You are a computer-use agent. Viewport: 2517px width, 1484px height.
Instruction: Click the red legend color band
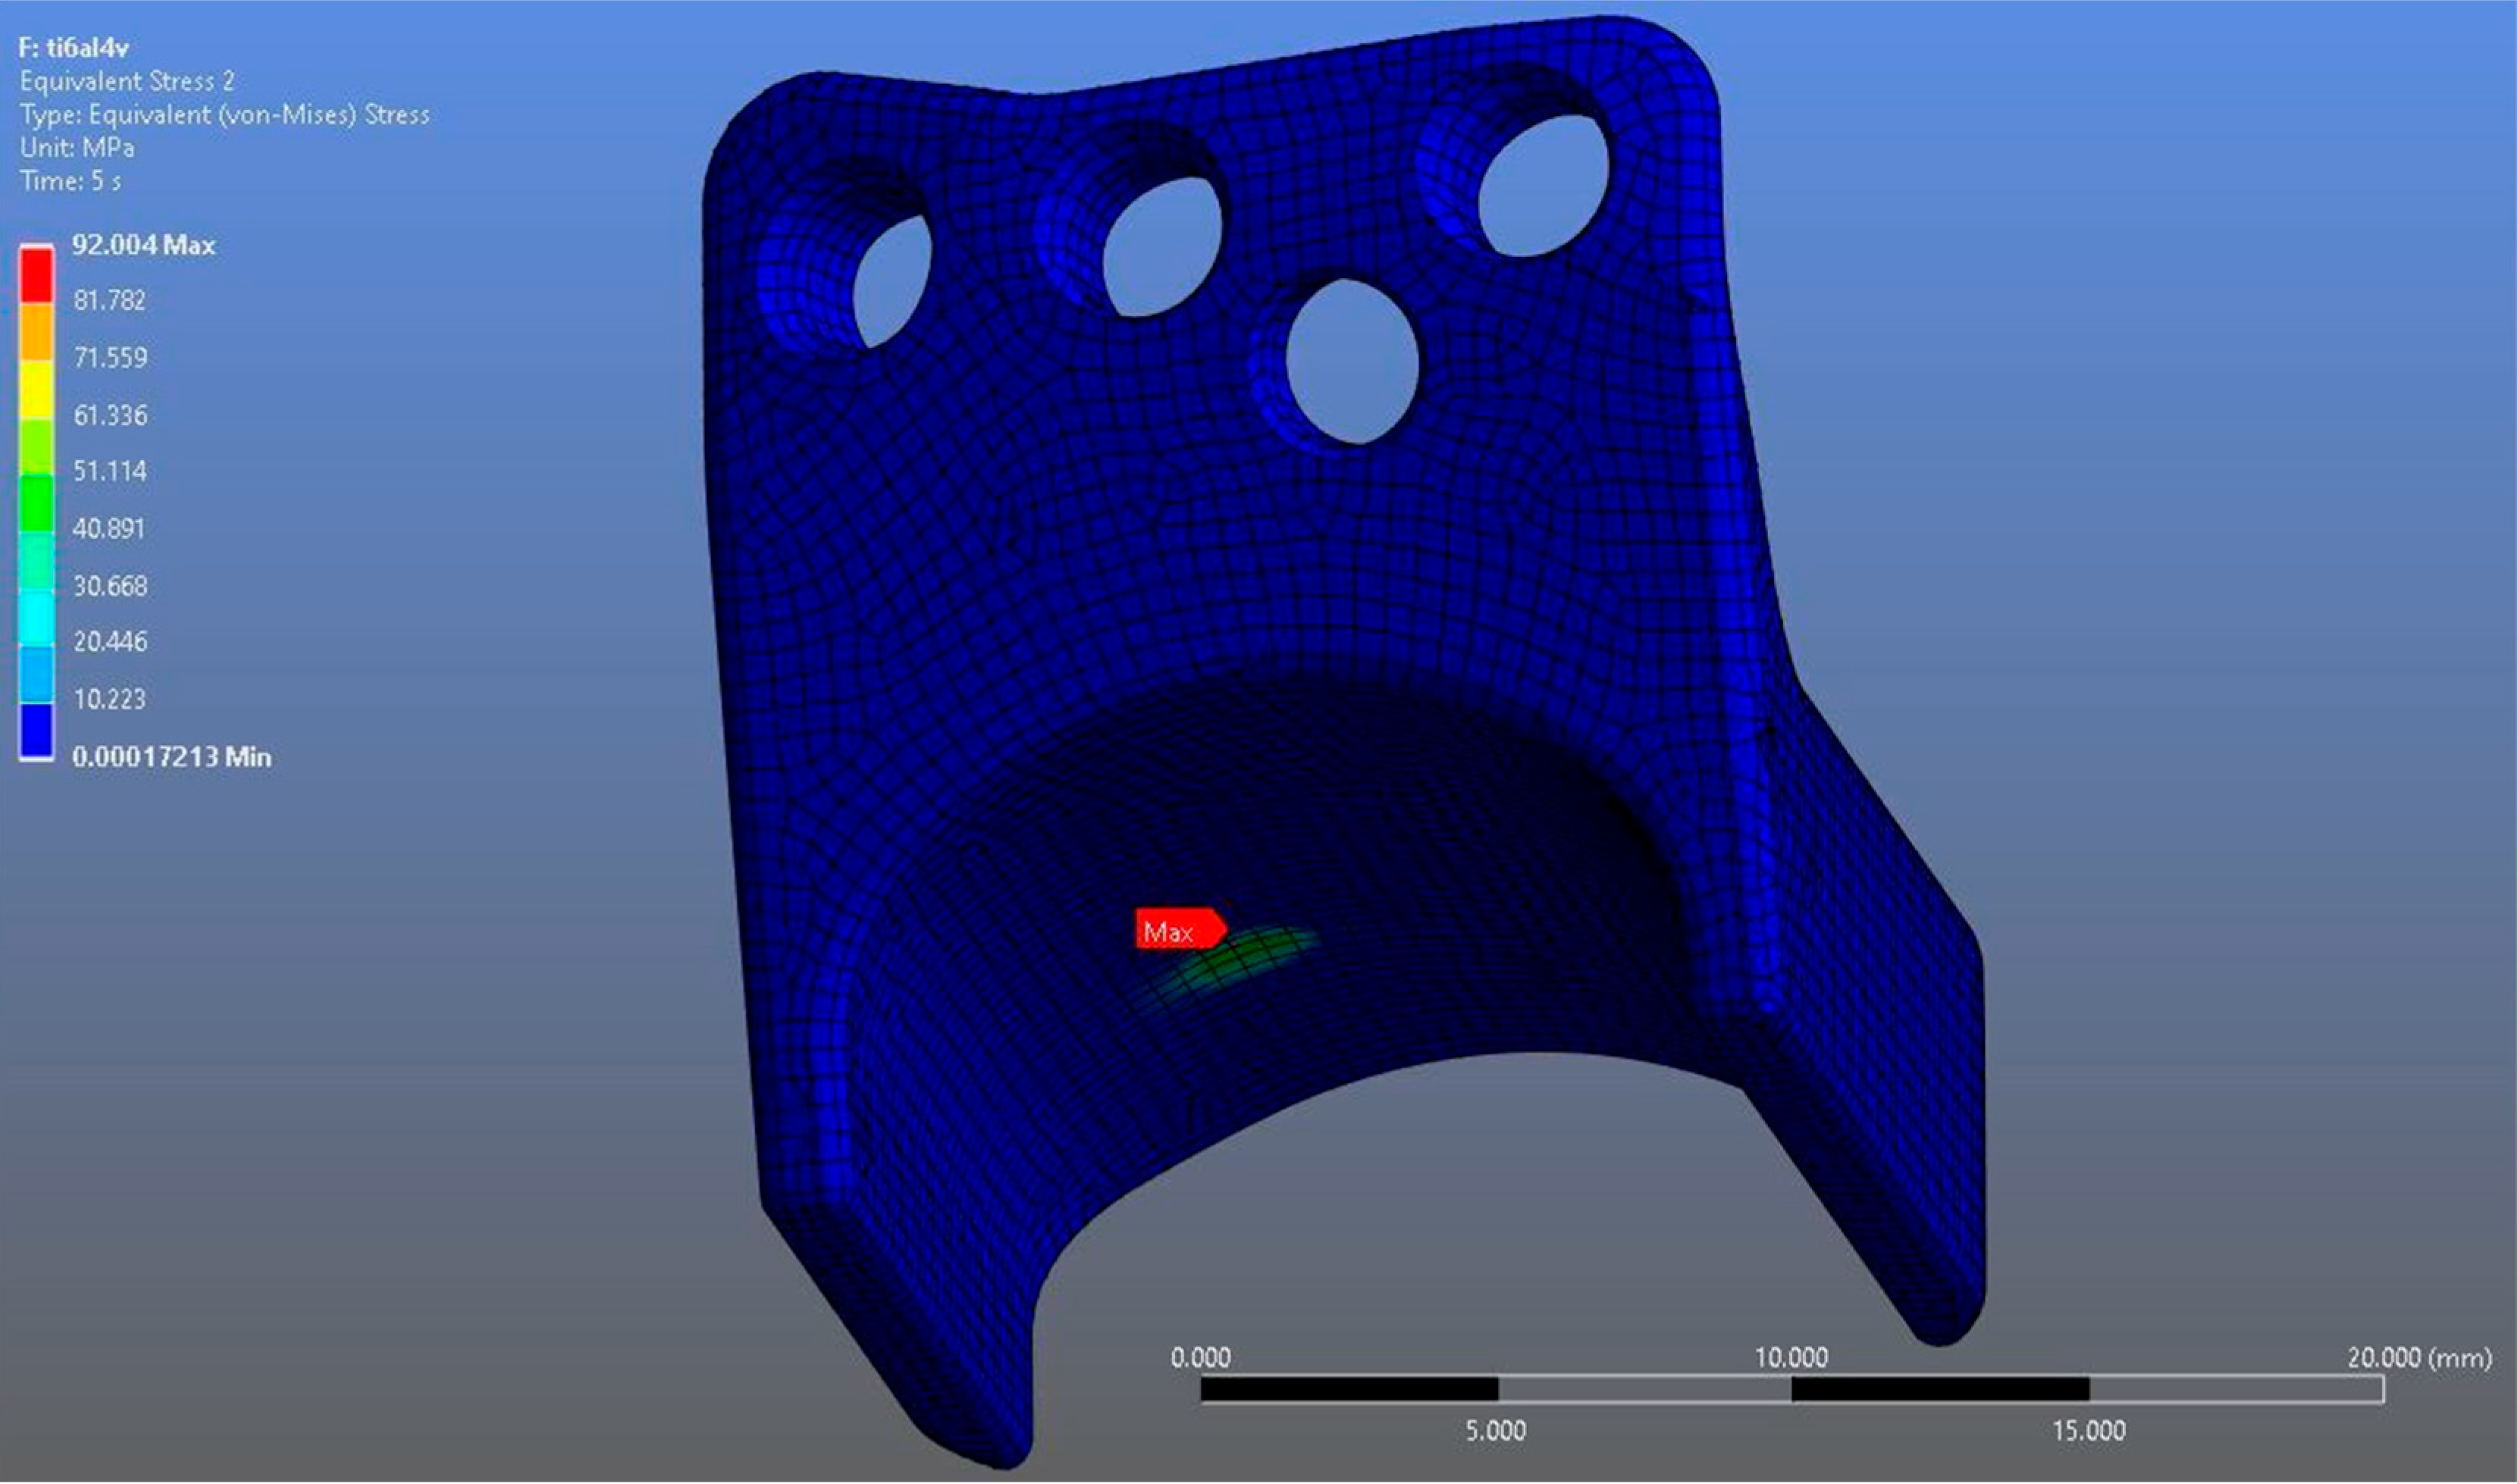pyautogui.click(x=37, y=274)
